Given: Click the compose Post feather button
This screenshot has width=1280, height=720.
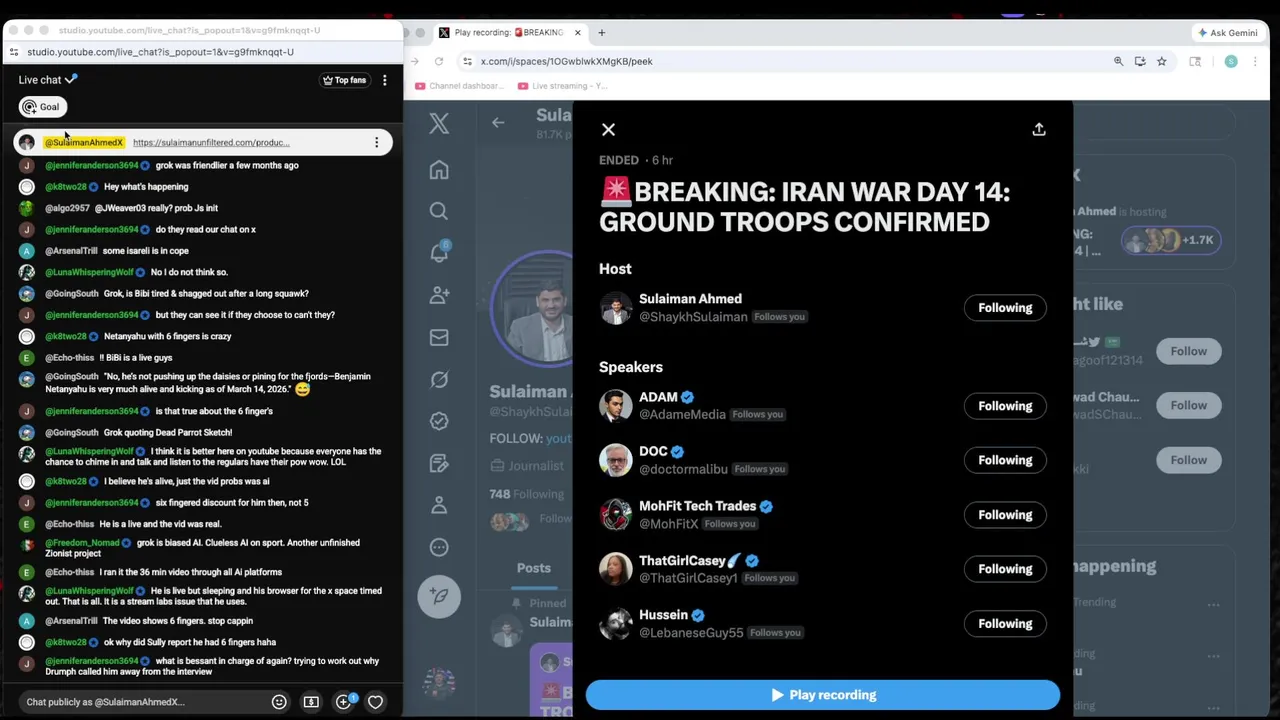Looking at the screenshot, I should click(x=439, y=595).
